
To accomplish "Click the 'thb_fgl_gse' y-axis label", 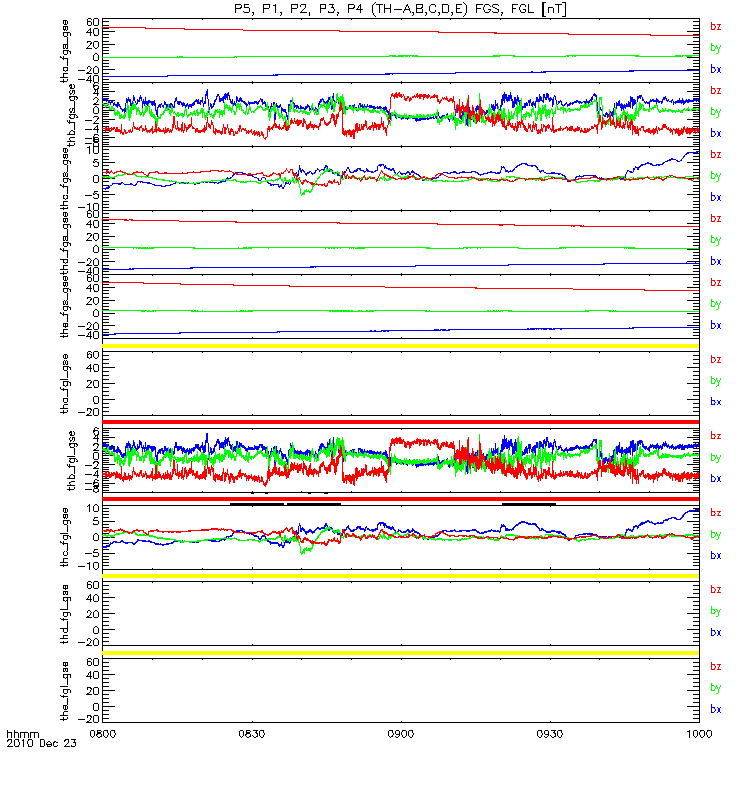I will tap(72, 461).
